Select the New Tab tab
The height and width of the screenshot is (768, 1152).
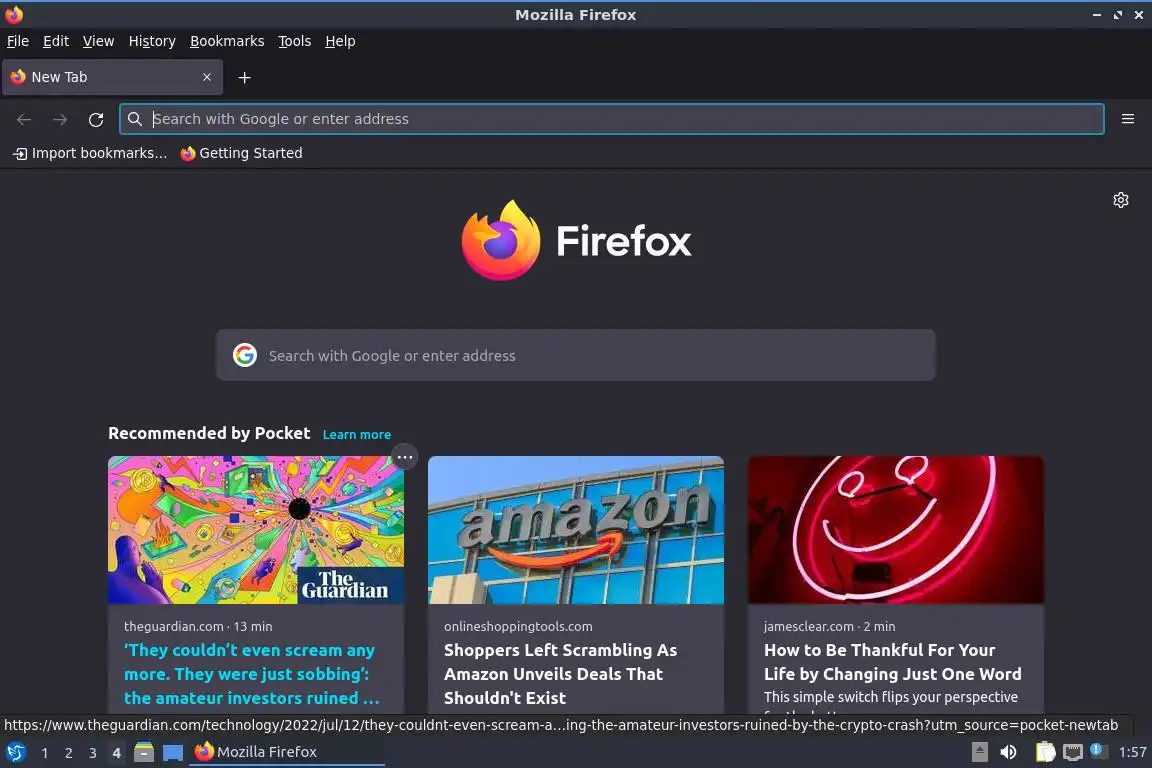(112, 77)
